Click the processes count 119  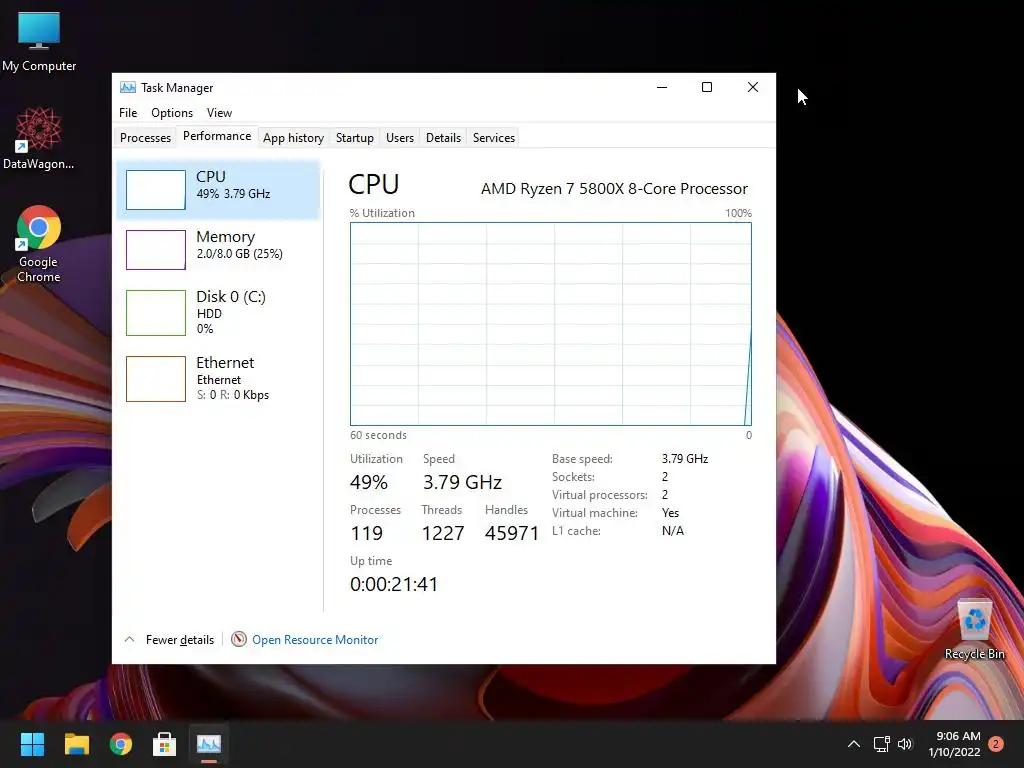click(366, 534)
